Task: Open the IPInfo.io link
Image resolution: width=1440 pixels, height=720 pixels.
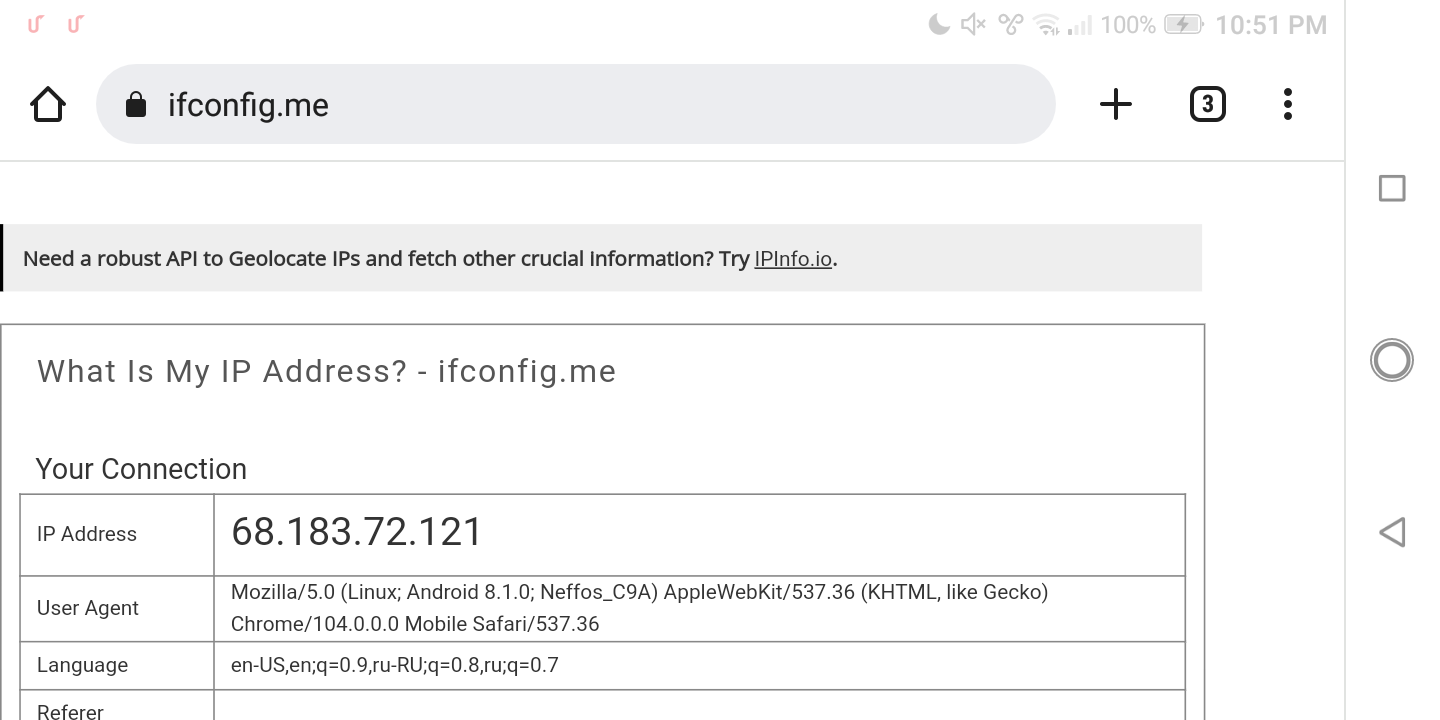Action: click(x=793, y=259)
